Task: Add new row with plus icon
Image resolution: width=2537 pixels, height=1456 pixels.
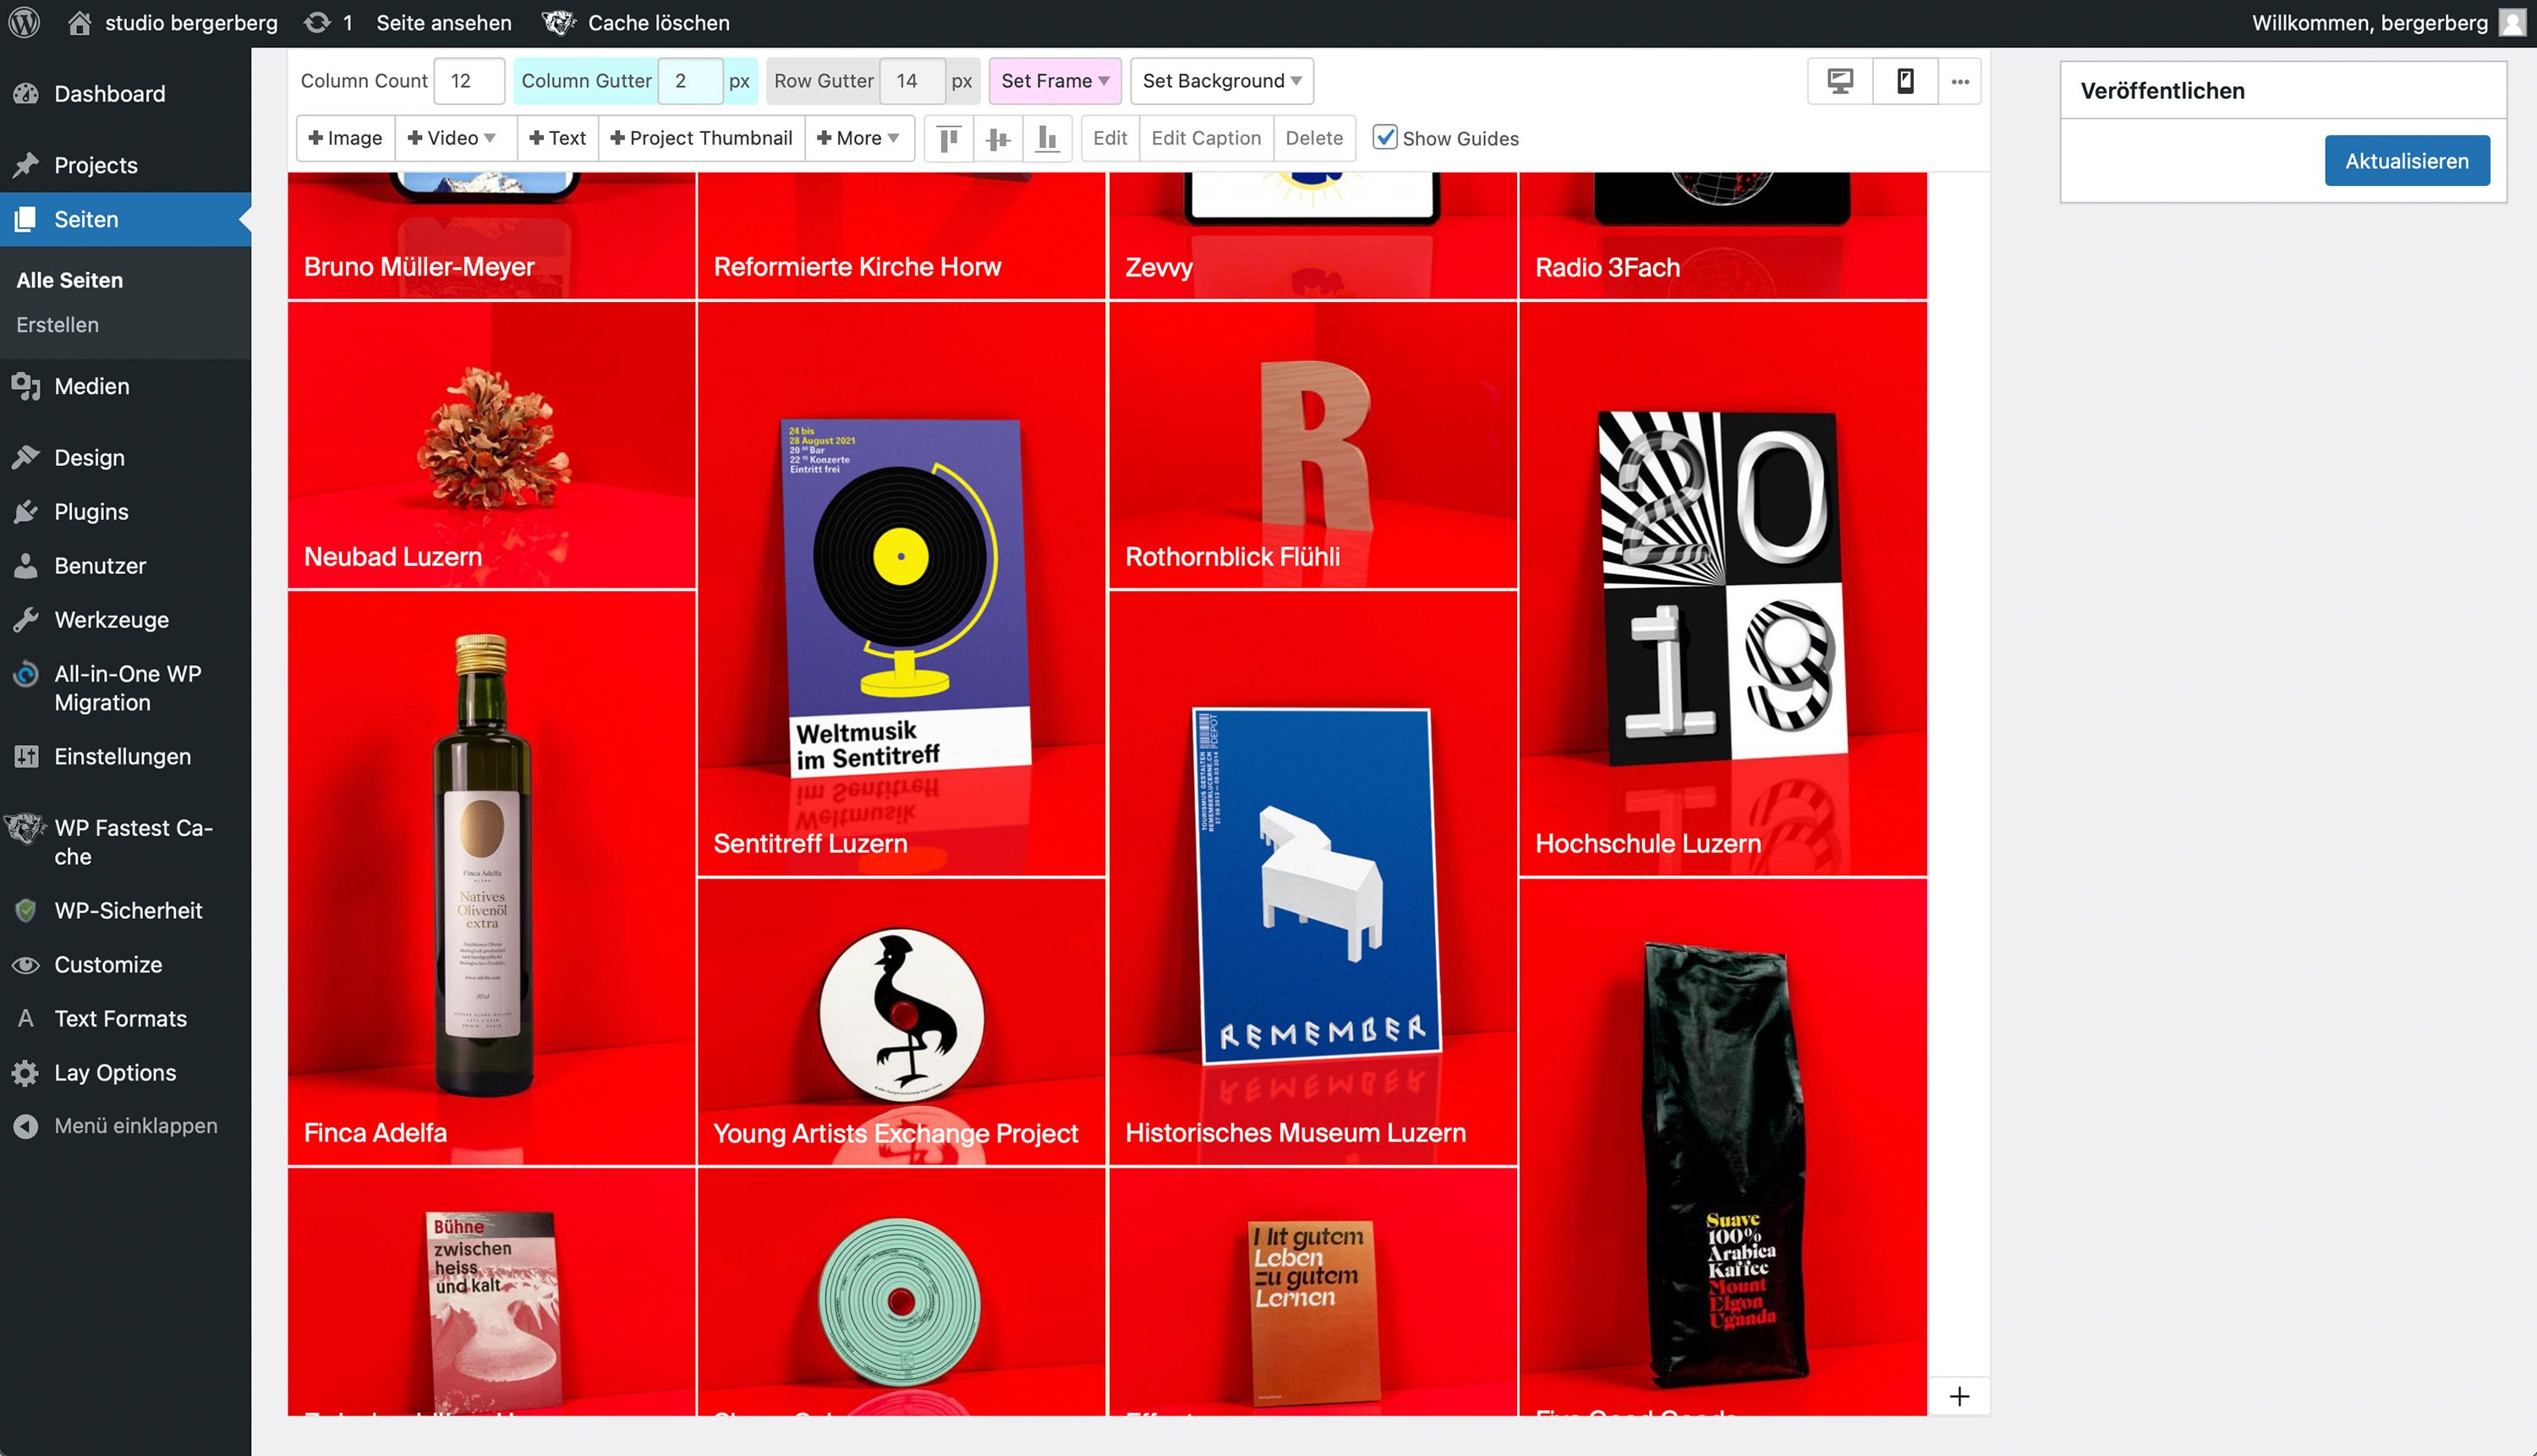Action: 1959,1396
